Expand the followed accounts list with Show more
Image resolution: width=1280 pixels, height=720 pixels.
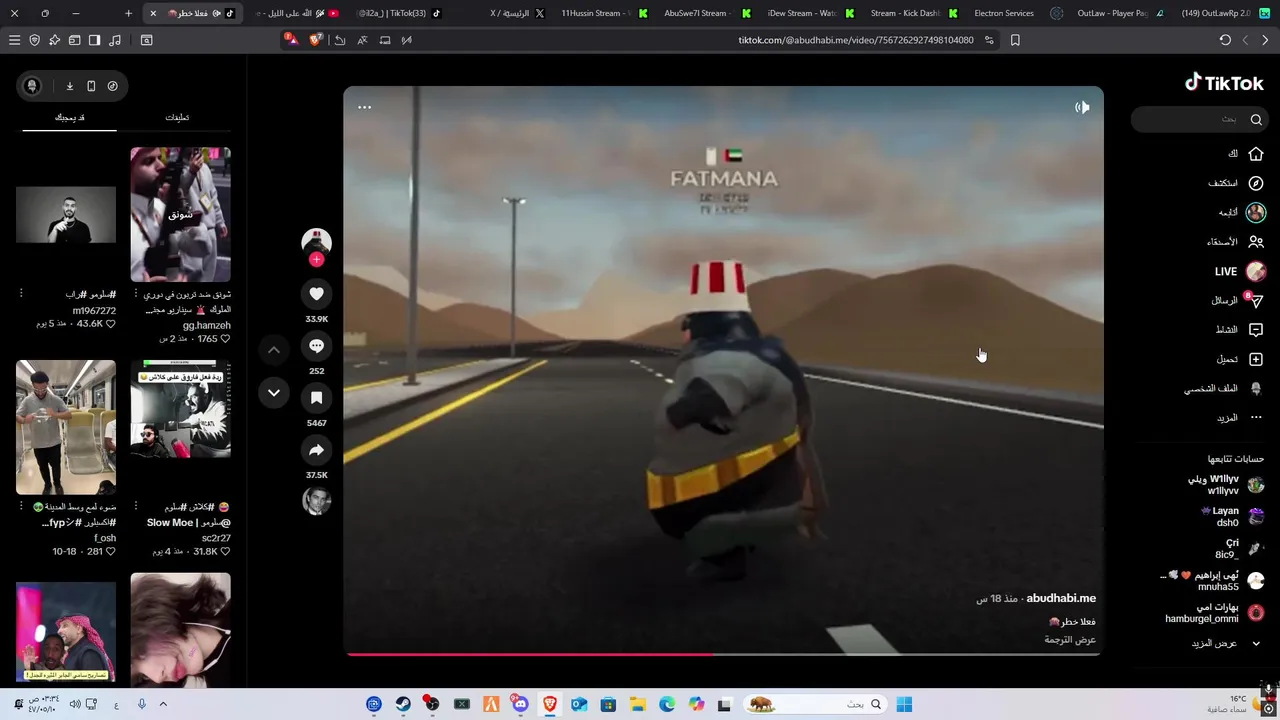tap(1226, 643)
